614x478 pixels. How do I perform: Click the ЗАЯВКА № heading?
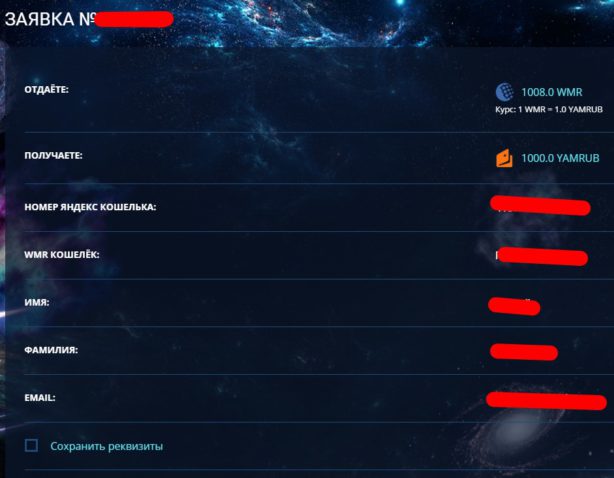49,19
